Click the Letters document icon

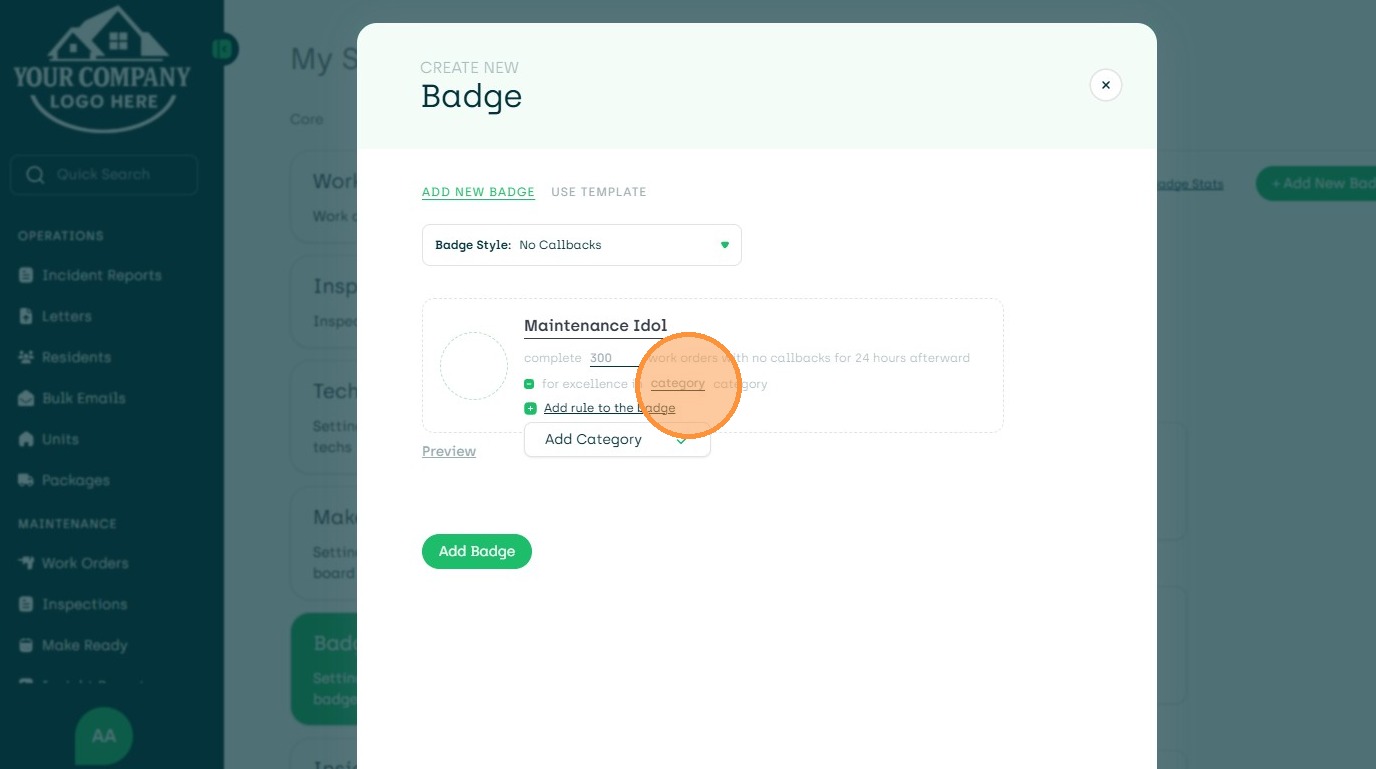coord(27,316)
